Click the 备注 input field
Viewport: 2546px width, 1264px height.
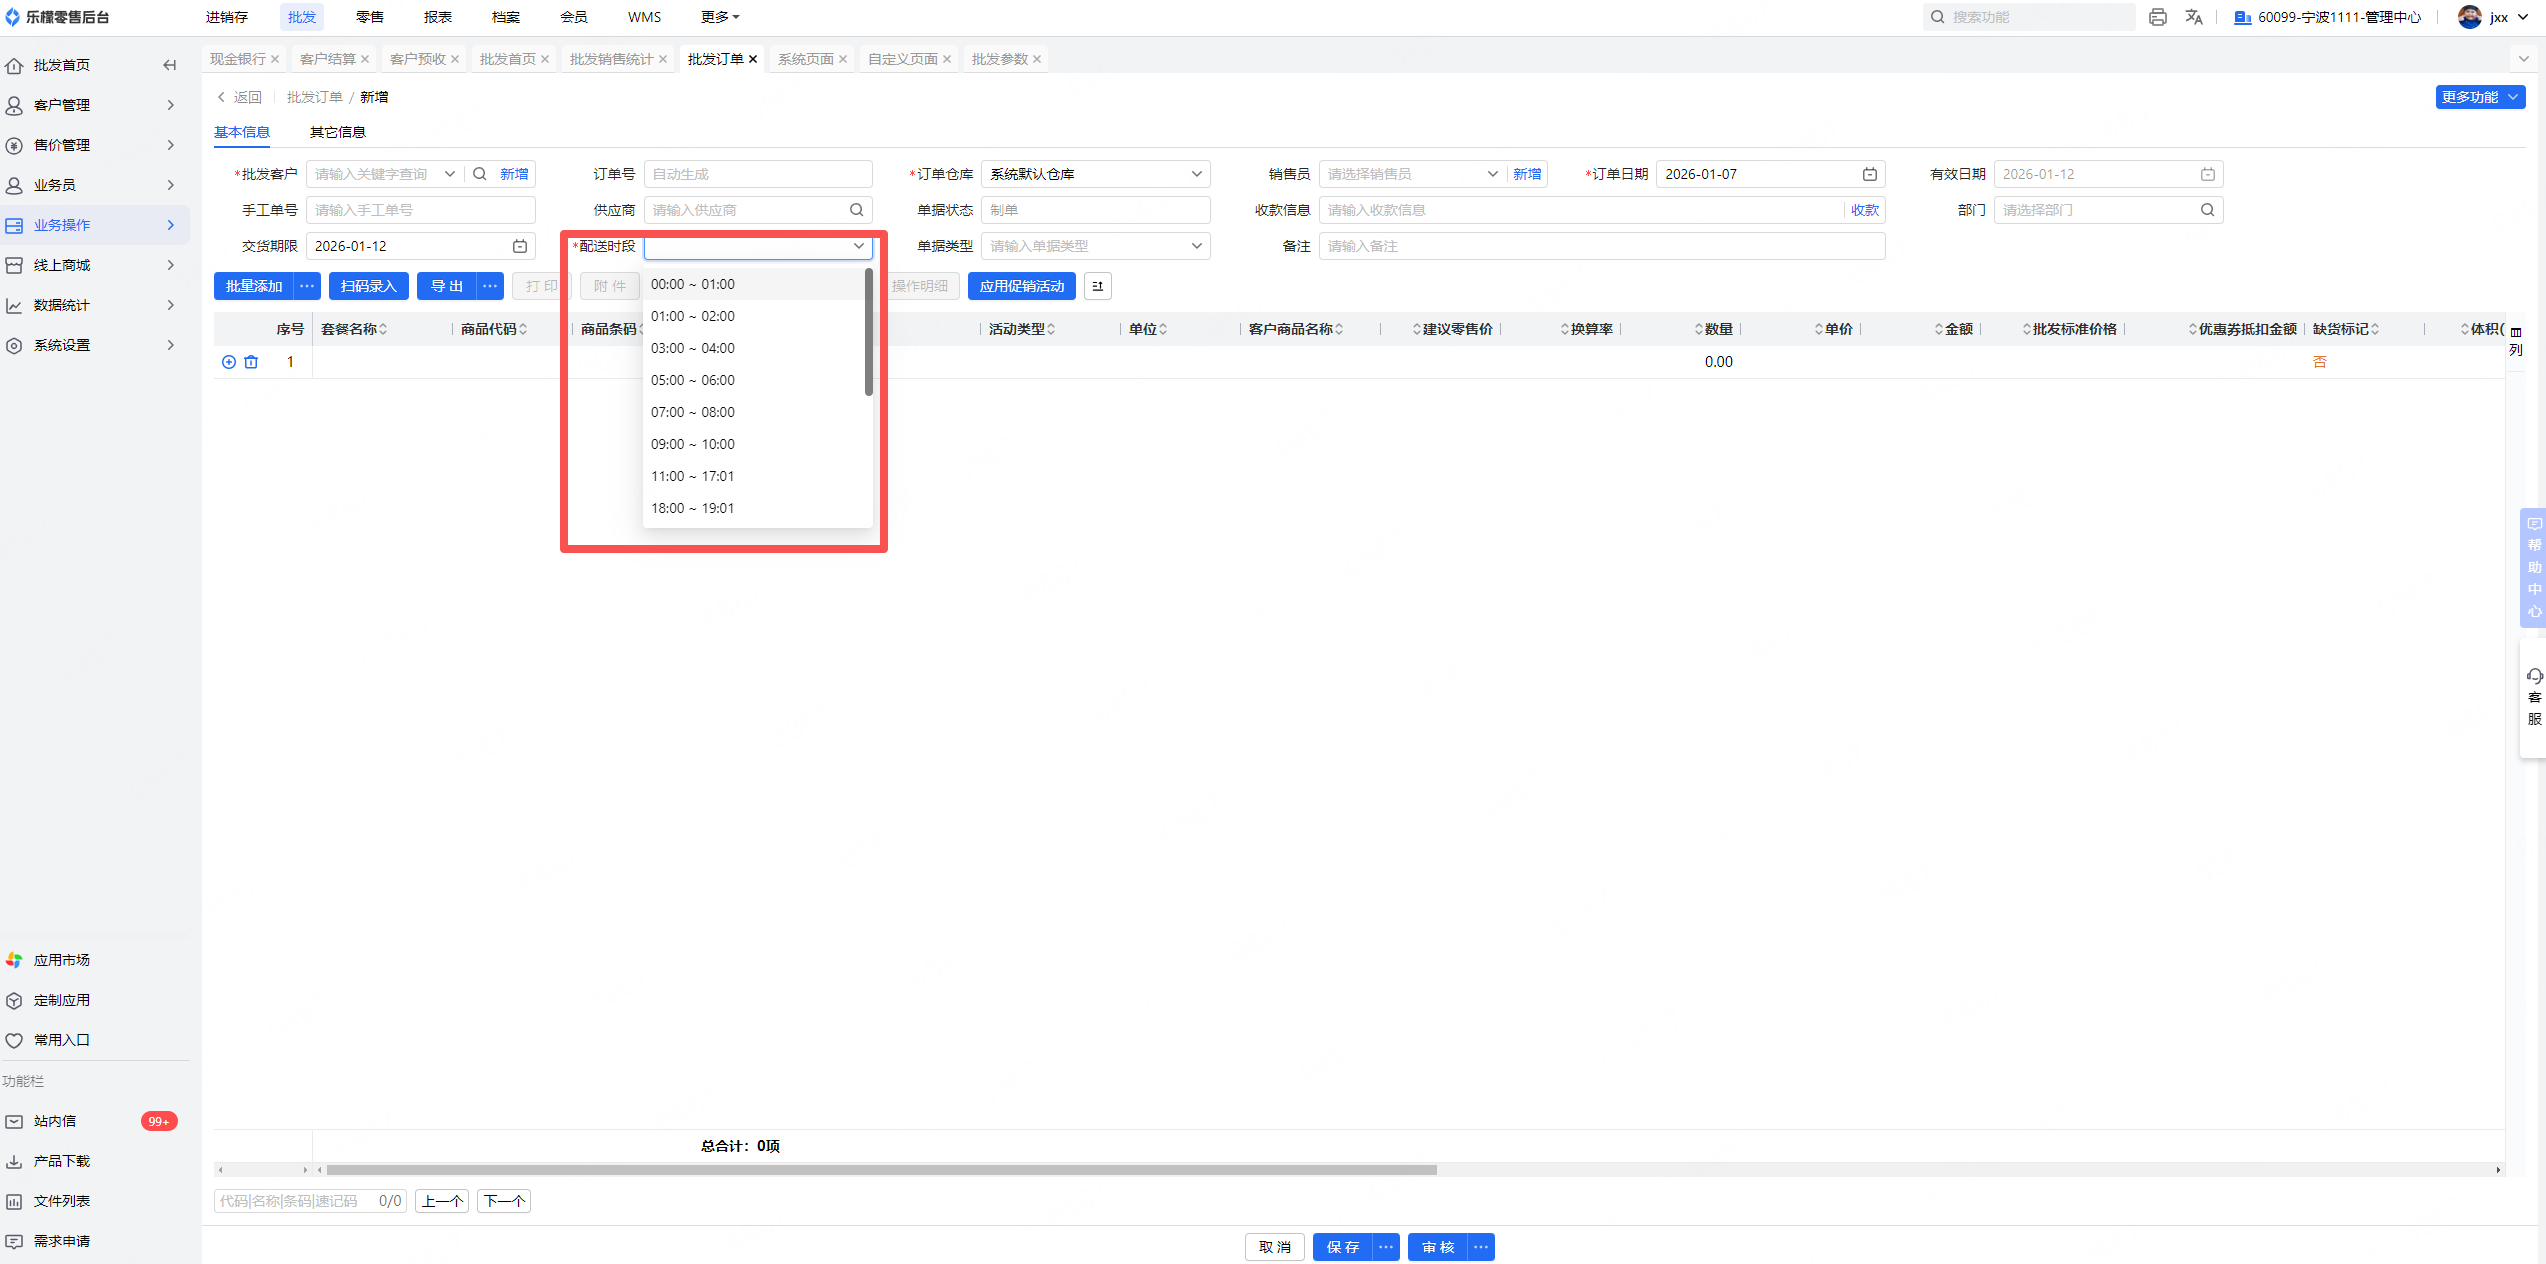coord(1600,246)
